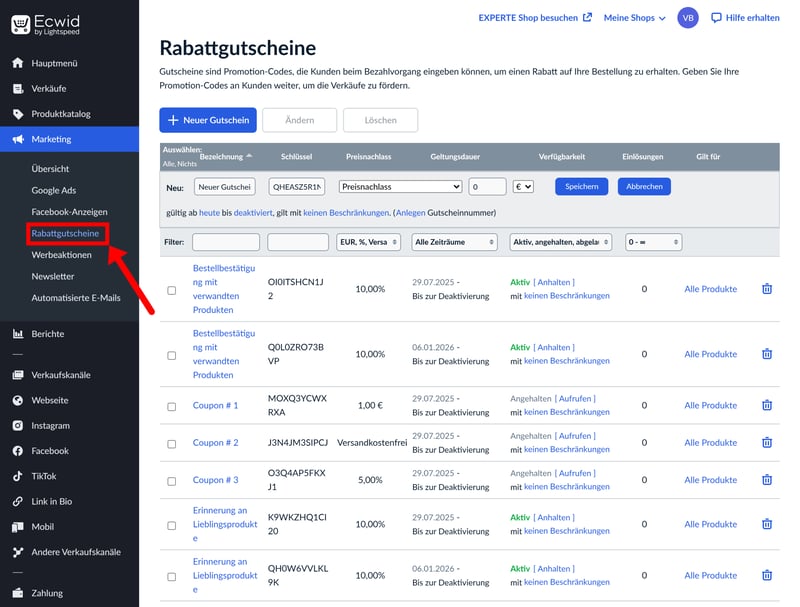Click Hilfe erhalten chat icon

(x=716, y=18)
